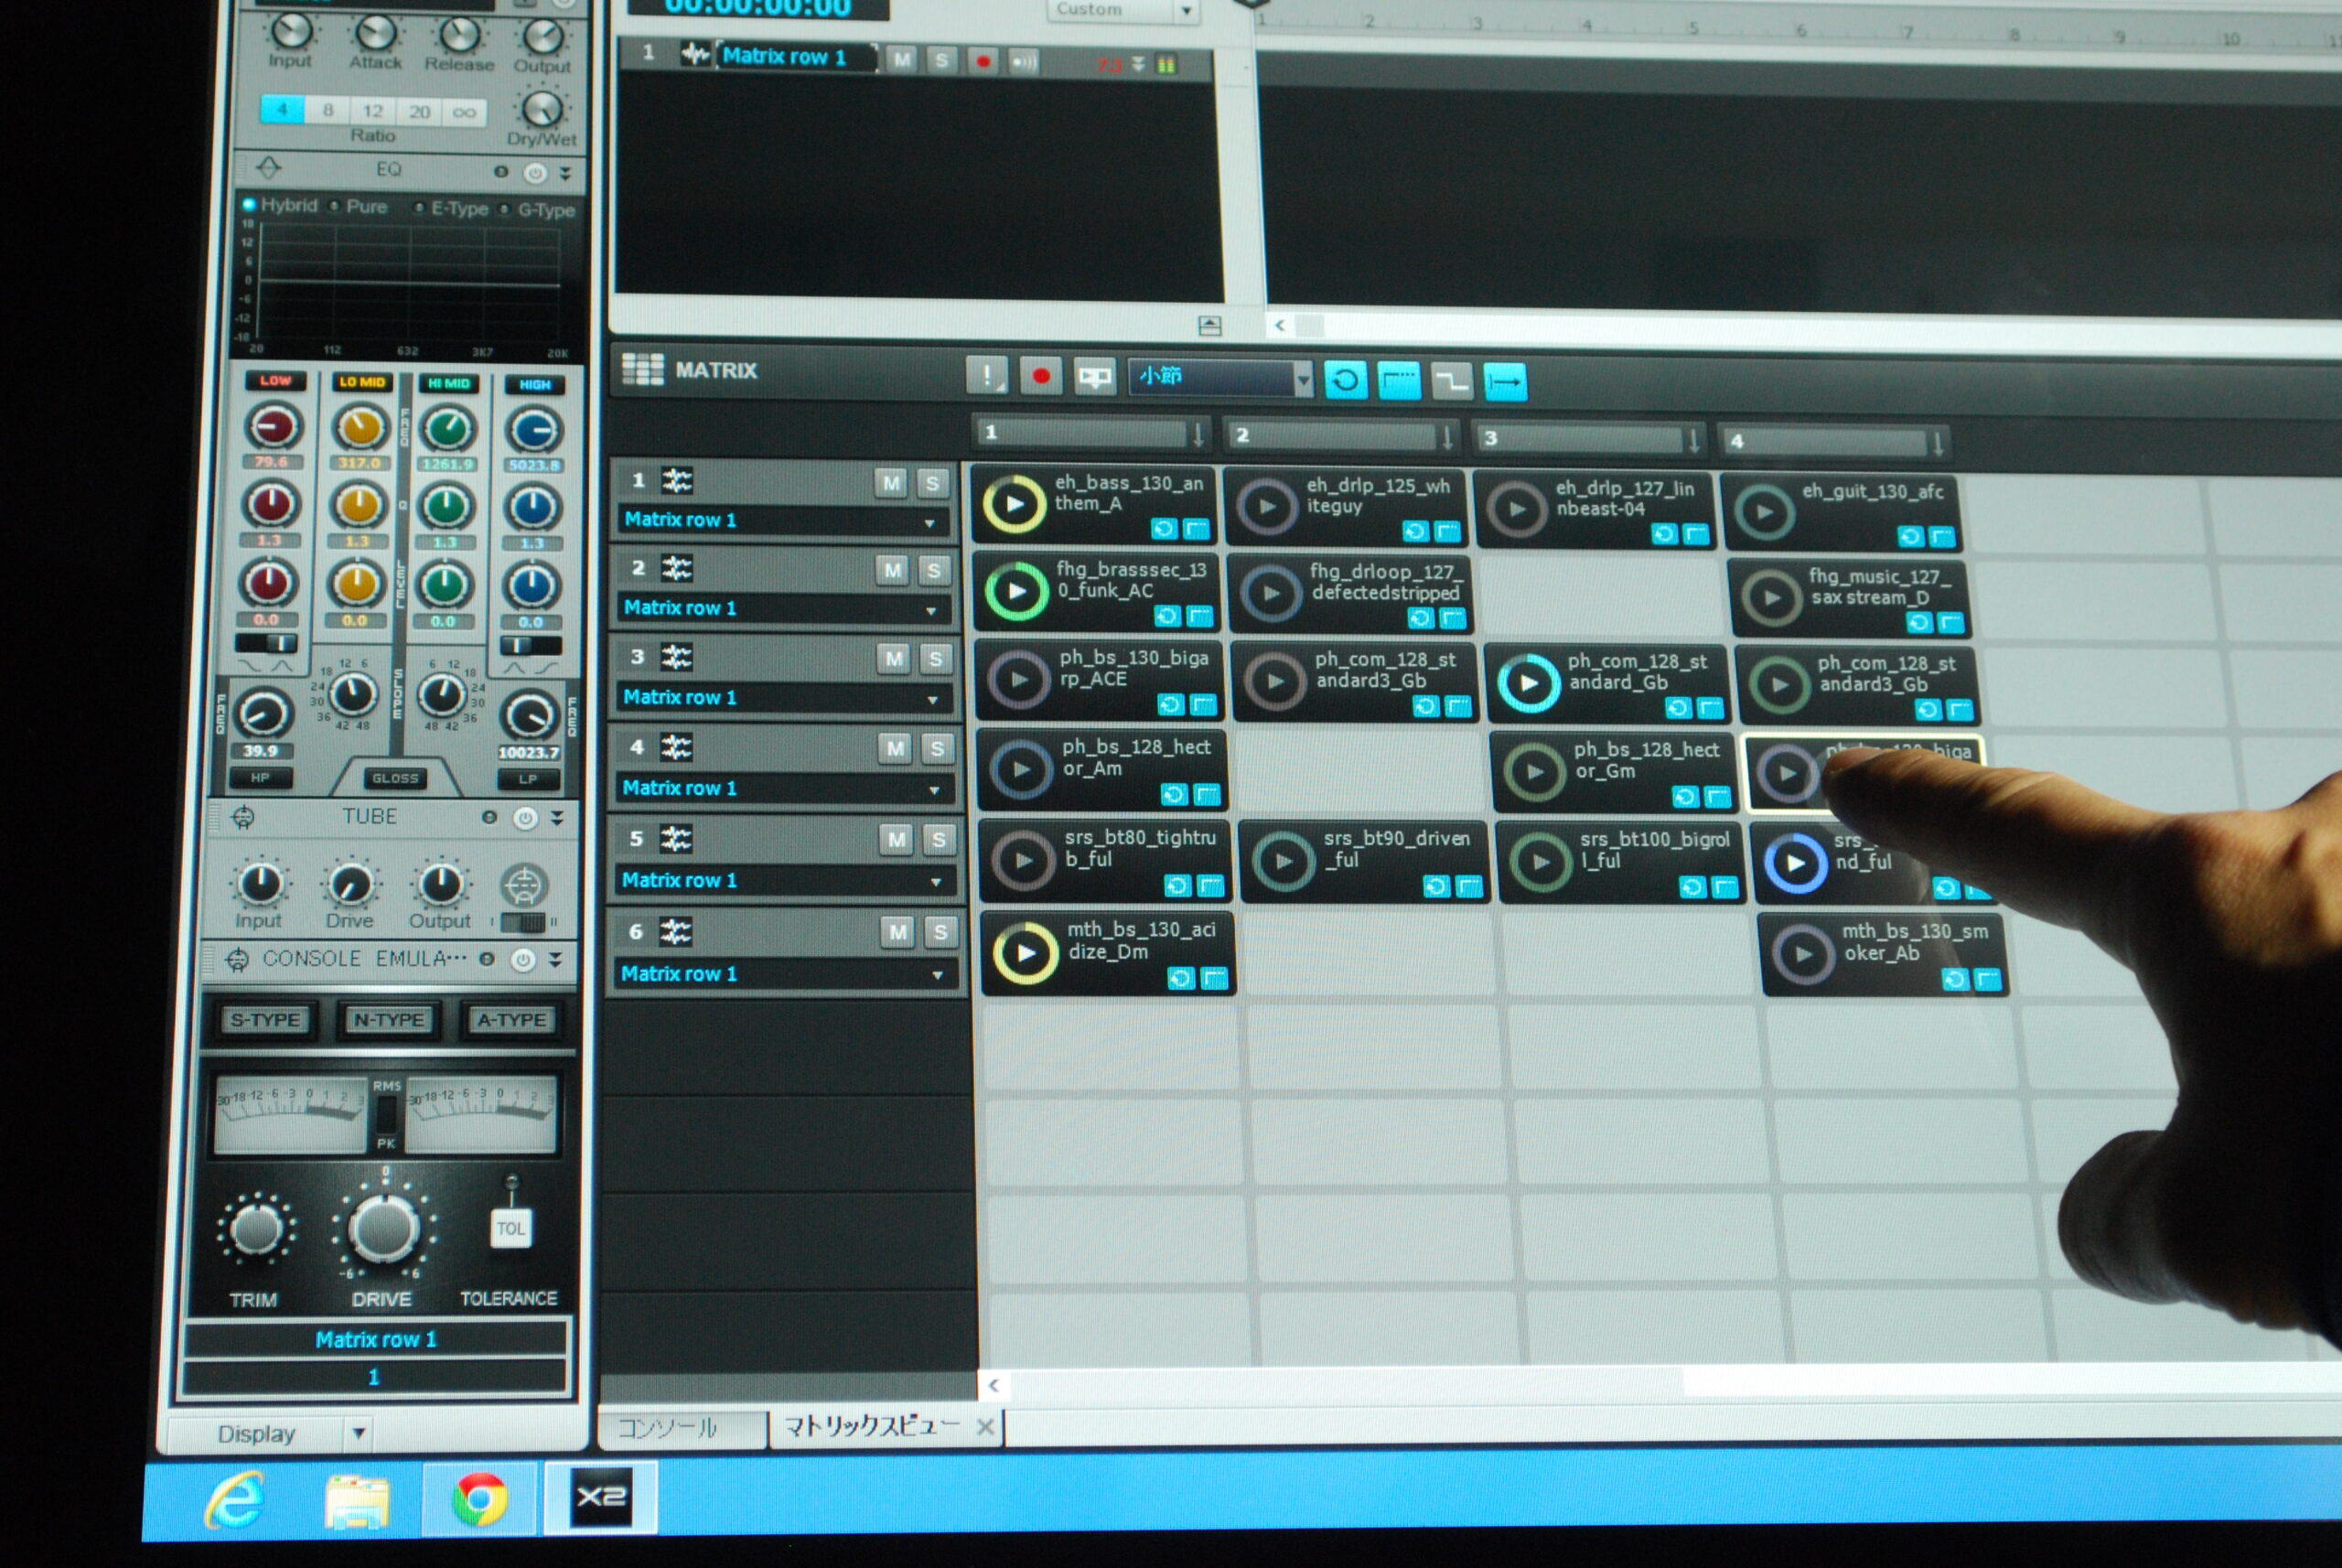Play the ph_bs_130_bigarp_ACE clip

point(1018,679)
